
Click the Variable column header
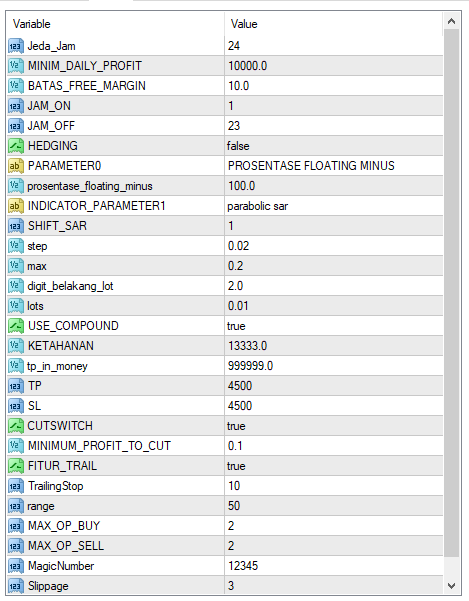point(115,24)
